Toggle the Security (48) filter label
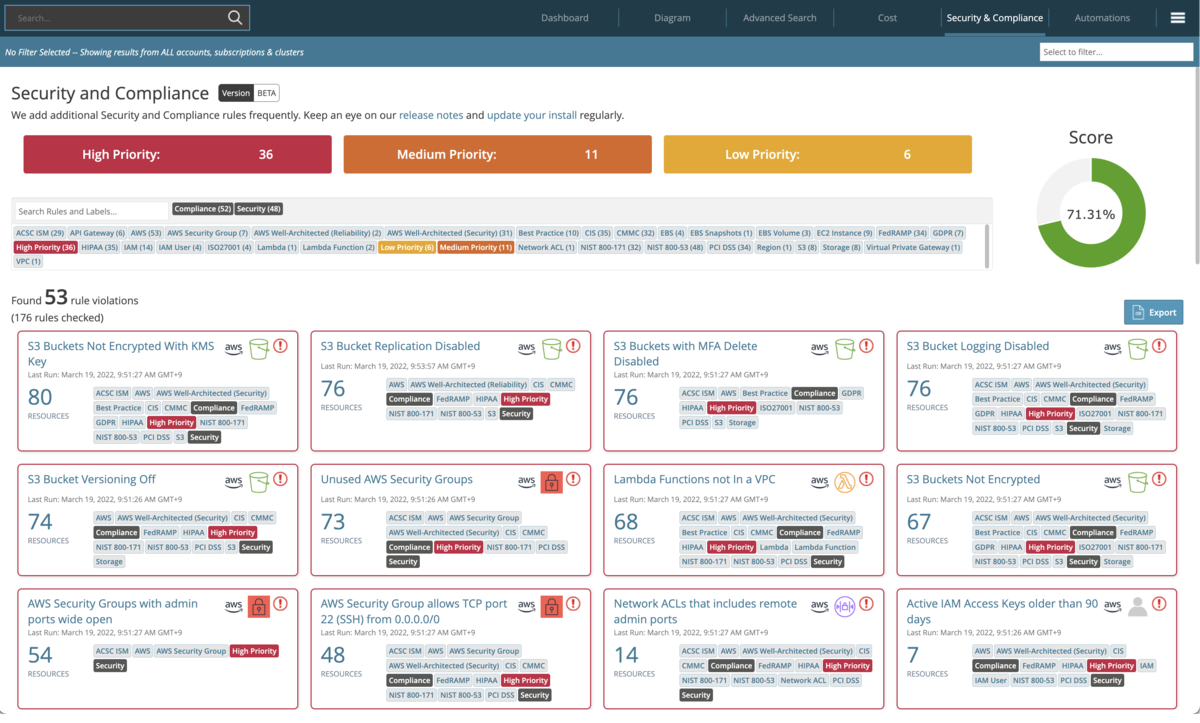1200x723 pixels. click(259, 209)
